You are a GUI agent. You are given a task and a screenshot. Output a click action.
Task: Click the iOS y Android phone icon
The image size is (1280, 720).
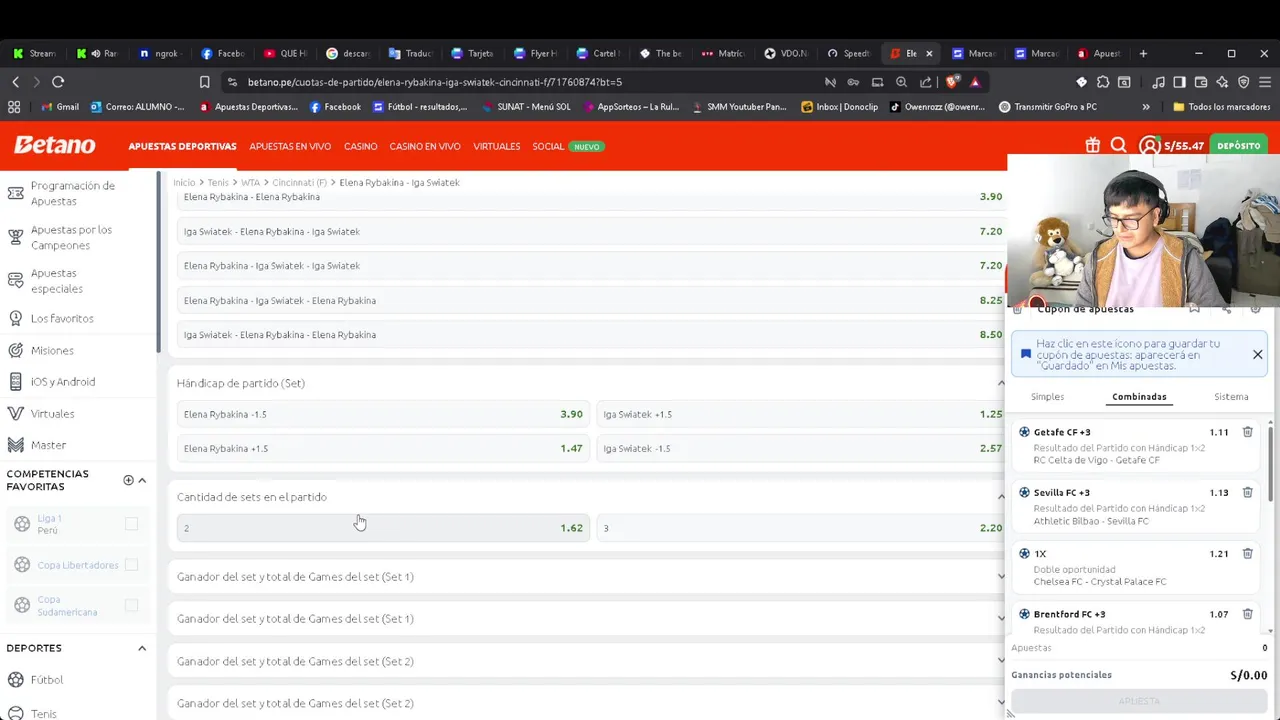click(x=15, y=382)
